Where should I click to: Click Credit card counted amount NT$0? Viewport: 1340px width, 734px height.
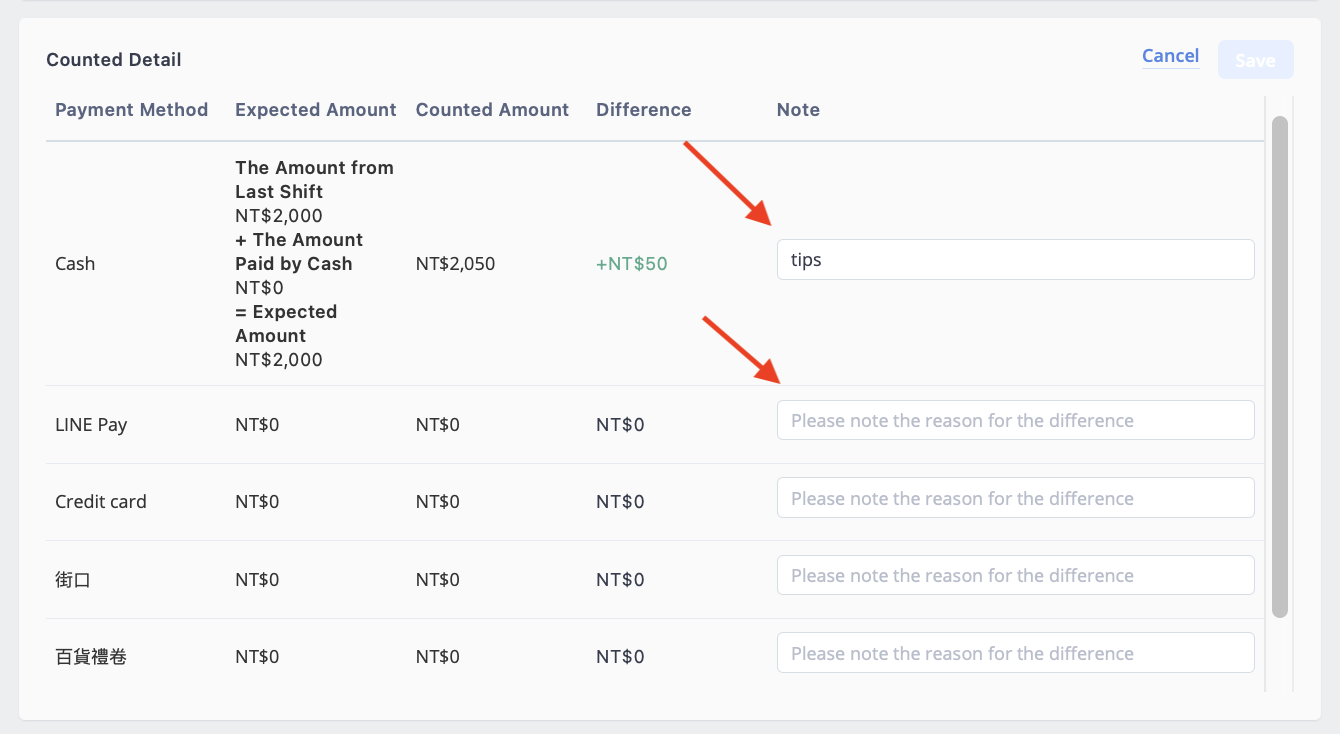[438, 502]
